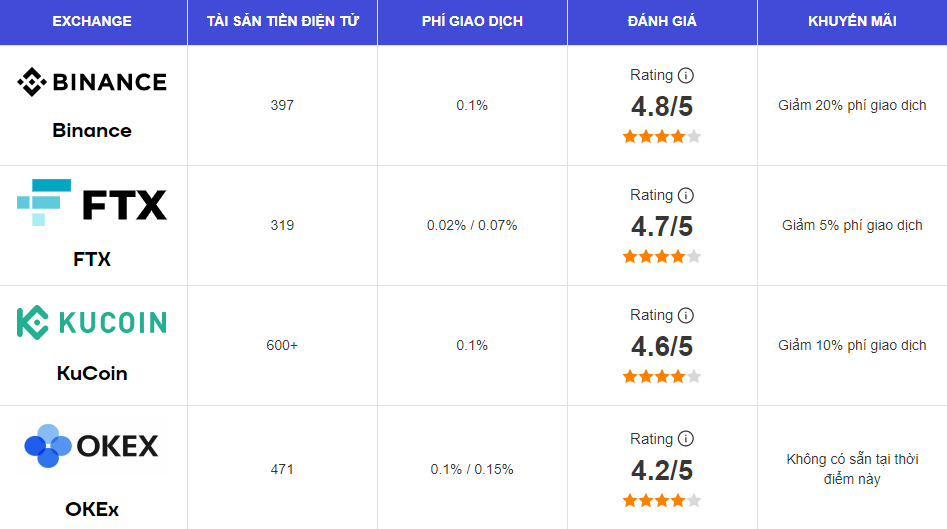Open the KuCoin exchange name link
This screenshot has width=947, height=529.
92,373
